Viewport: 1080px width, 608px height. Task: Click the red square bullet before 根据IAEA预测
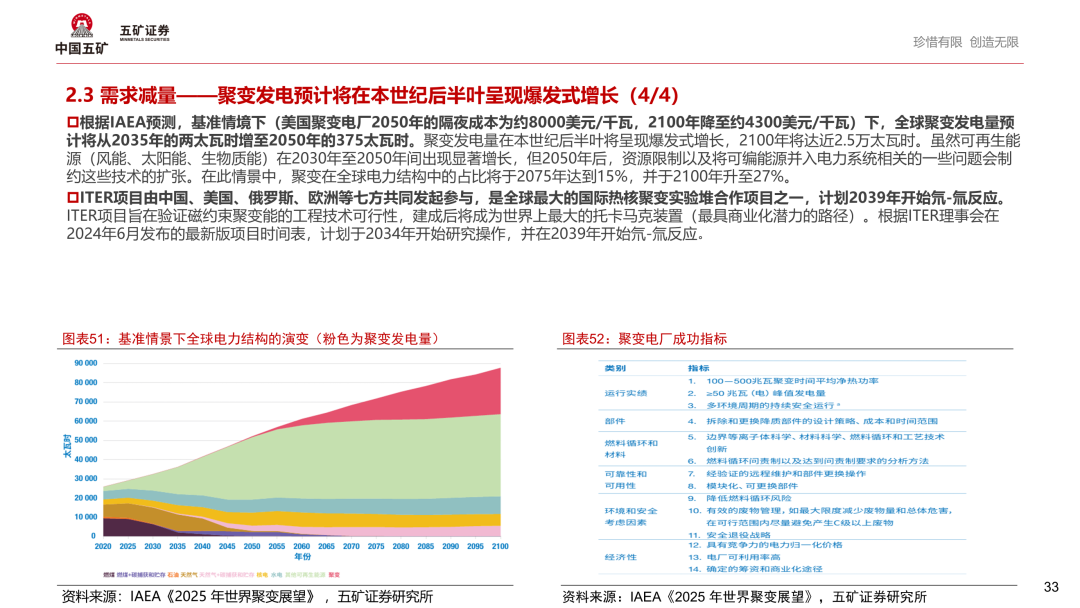tap(71, 122)
